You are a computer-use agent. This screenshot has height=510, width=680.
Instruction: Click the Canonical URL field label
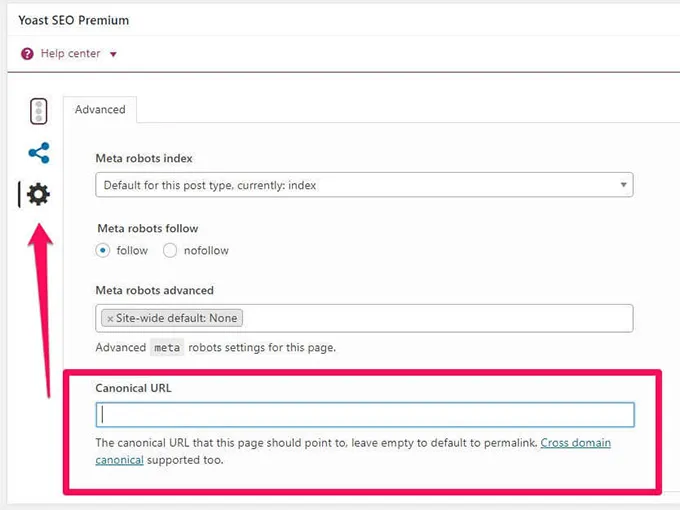[x=134, y=387]
